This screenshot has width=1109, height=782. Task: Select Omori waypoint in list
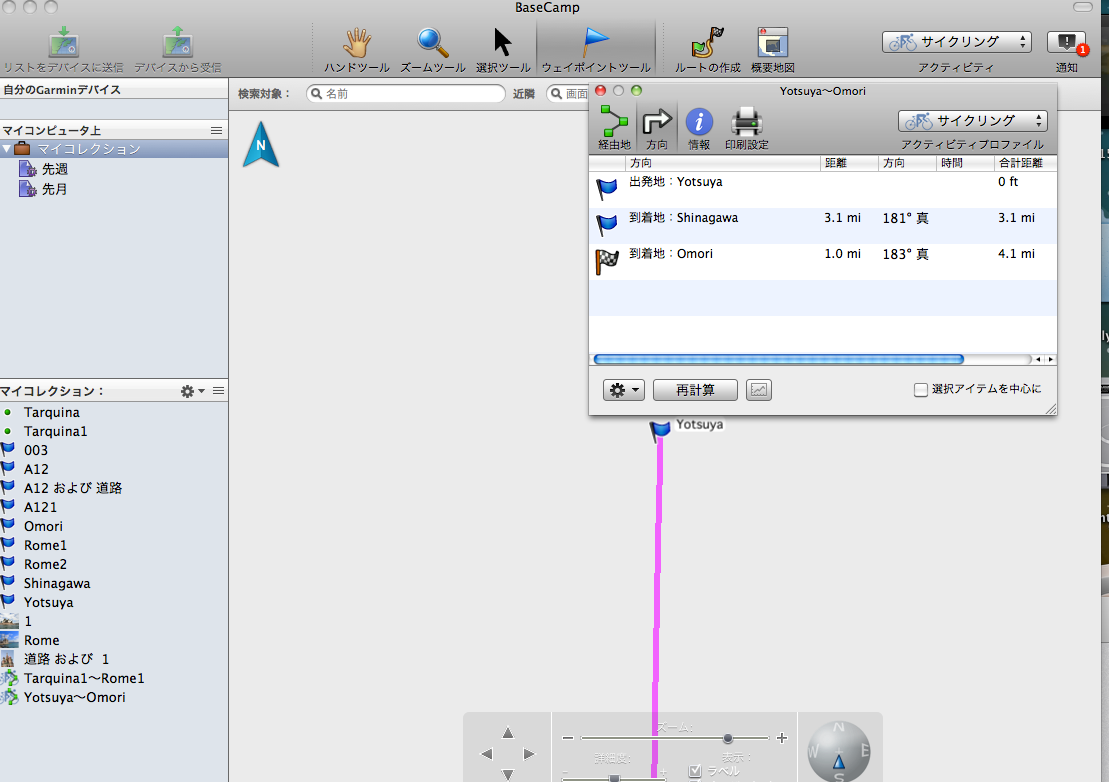click(x=43, y=526)
